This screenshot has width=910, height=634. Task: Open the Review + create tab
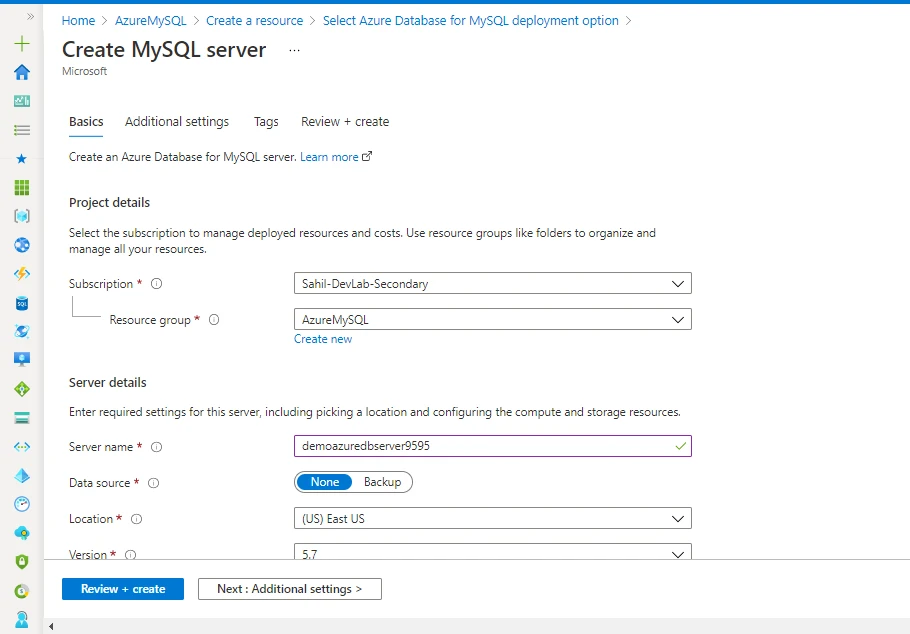[344, 121]
